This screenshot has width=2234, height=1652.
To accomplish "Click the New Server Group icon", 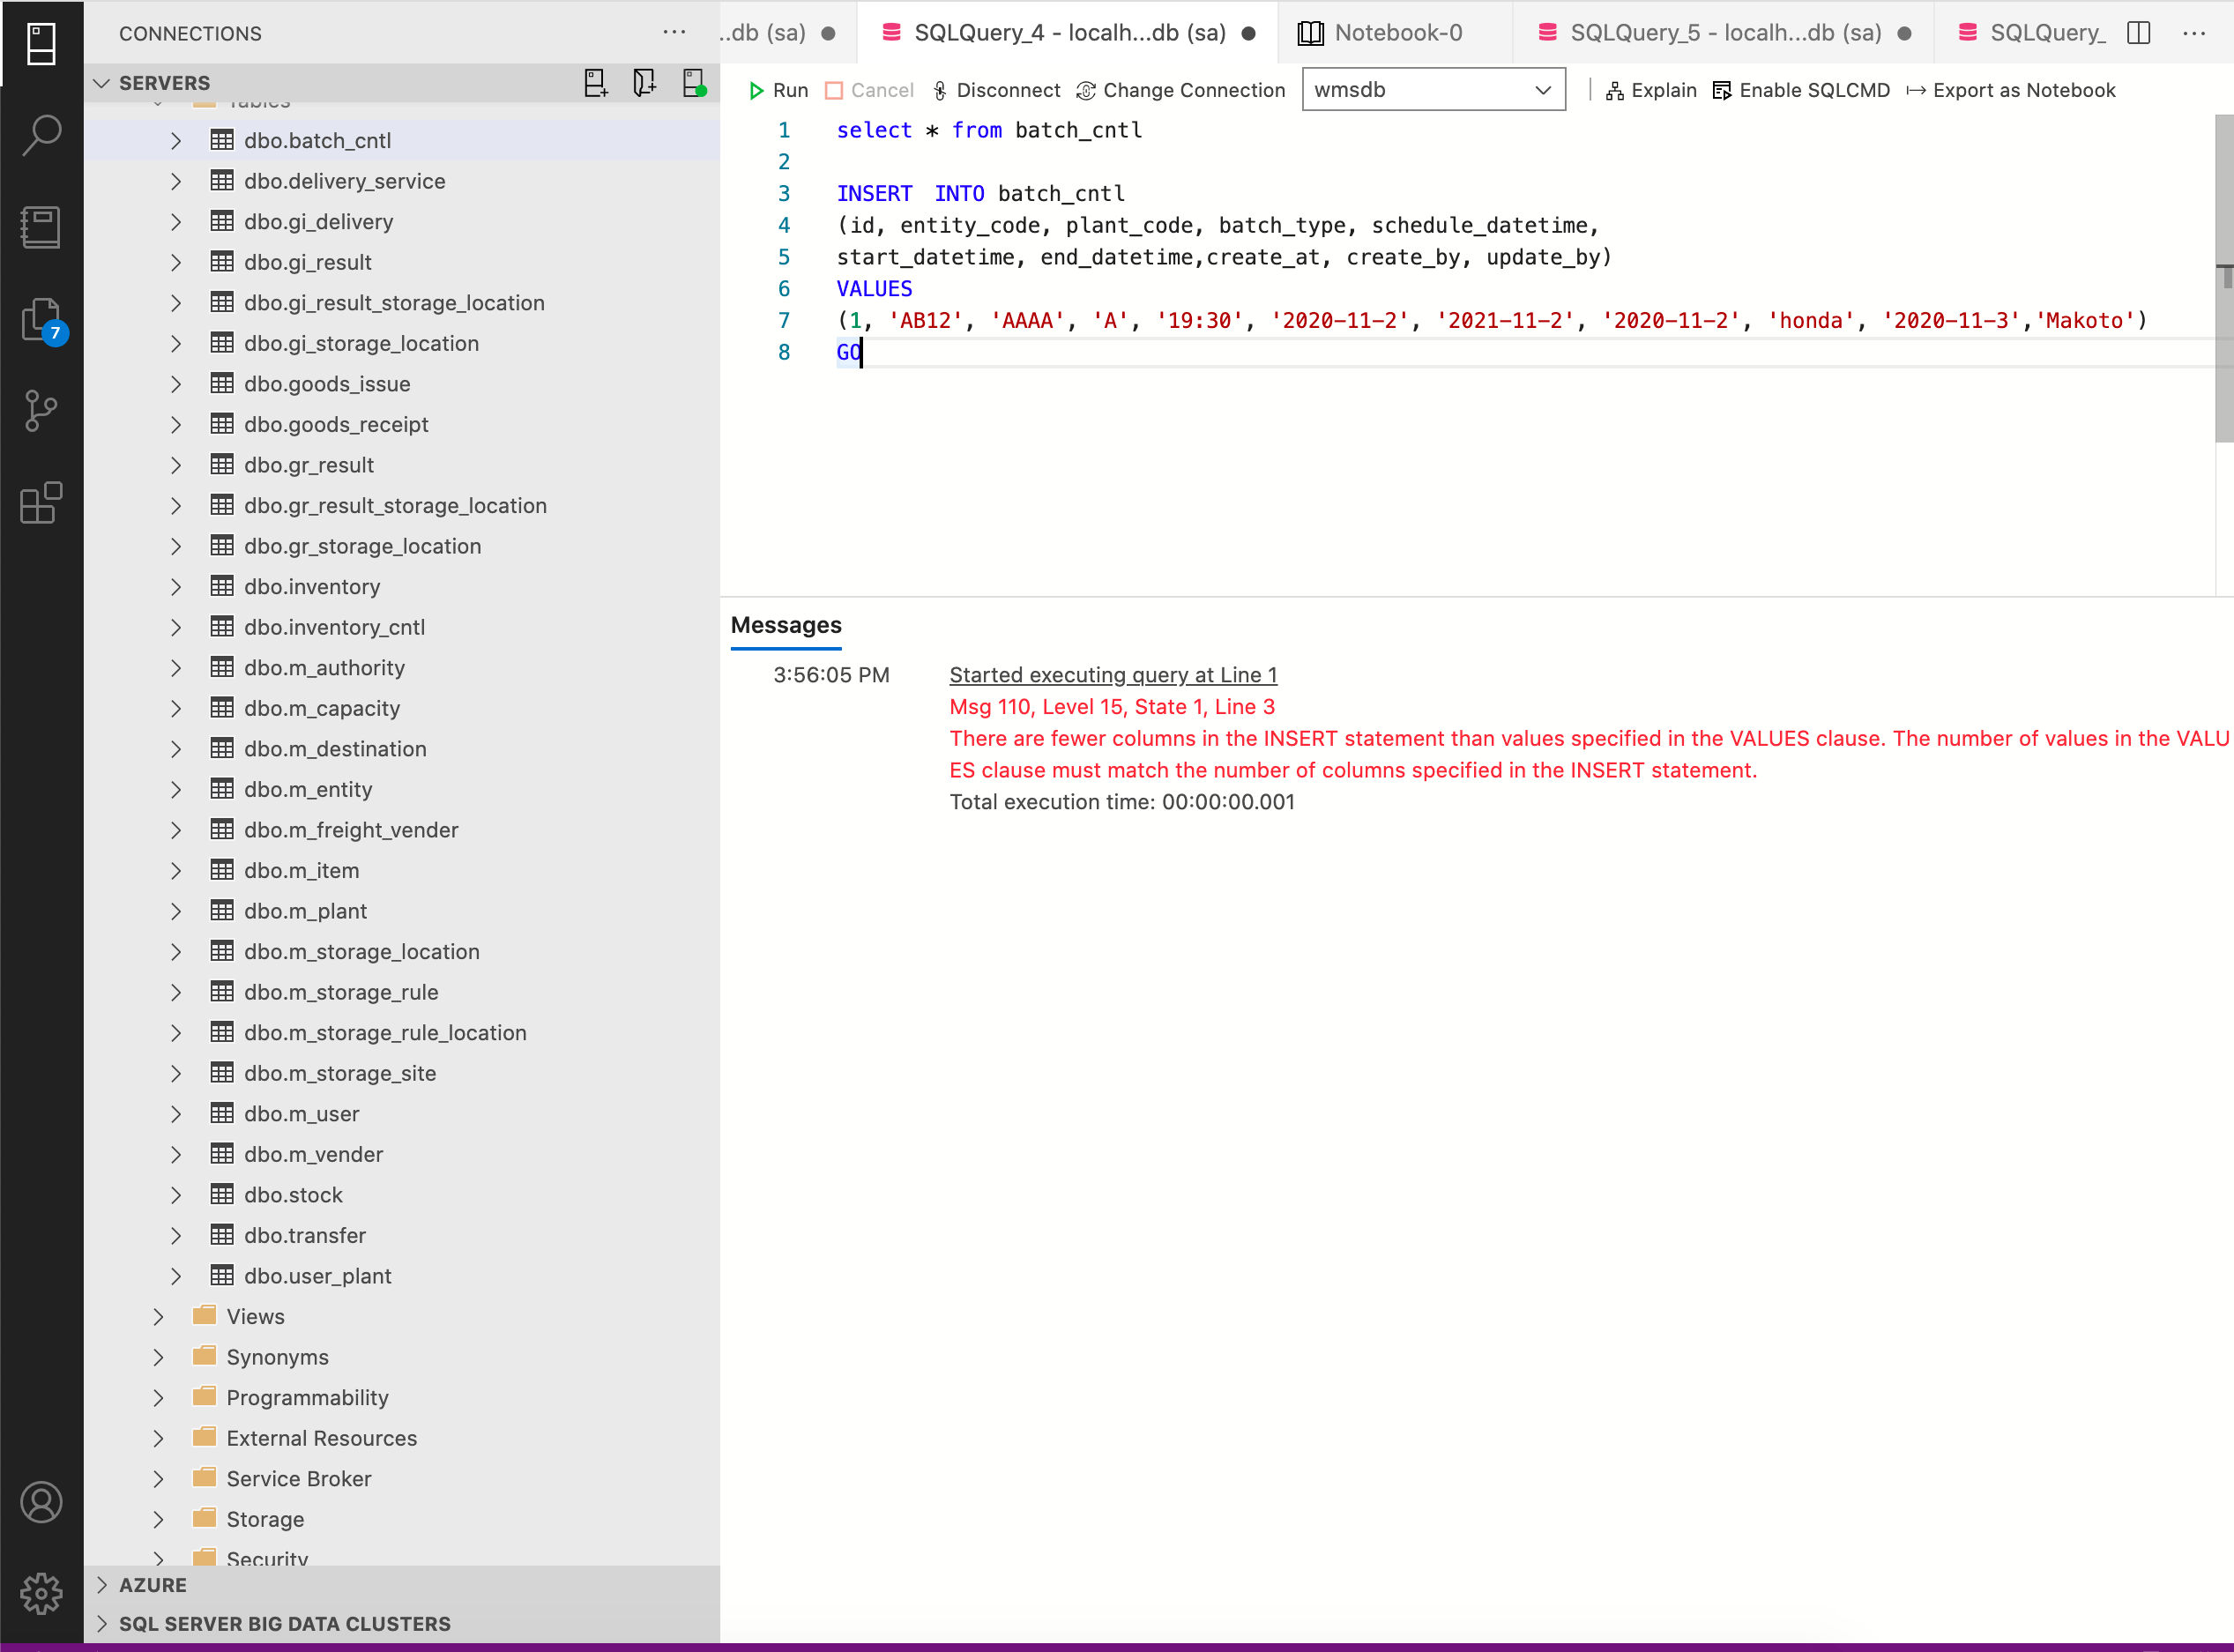I will tap(644, 83).
